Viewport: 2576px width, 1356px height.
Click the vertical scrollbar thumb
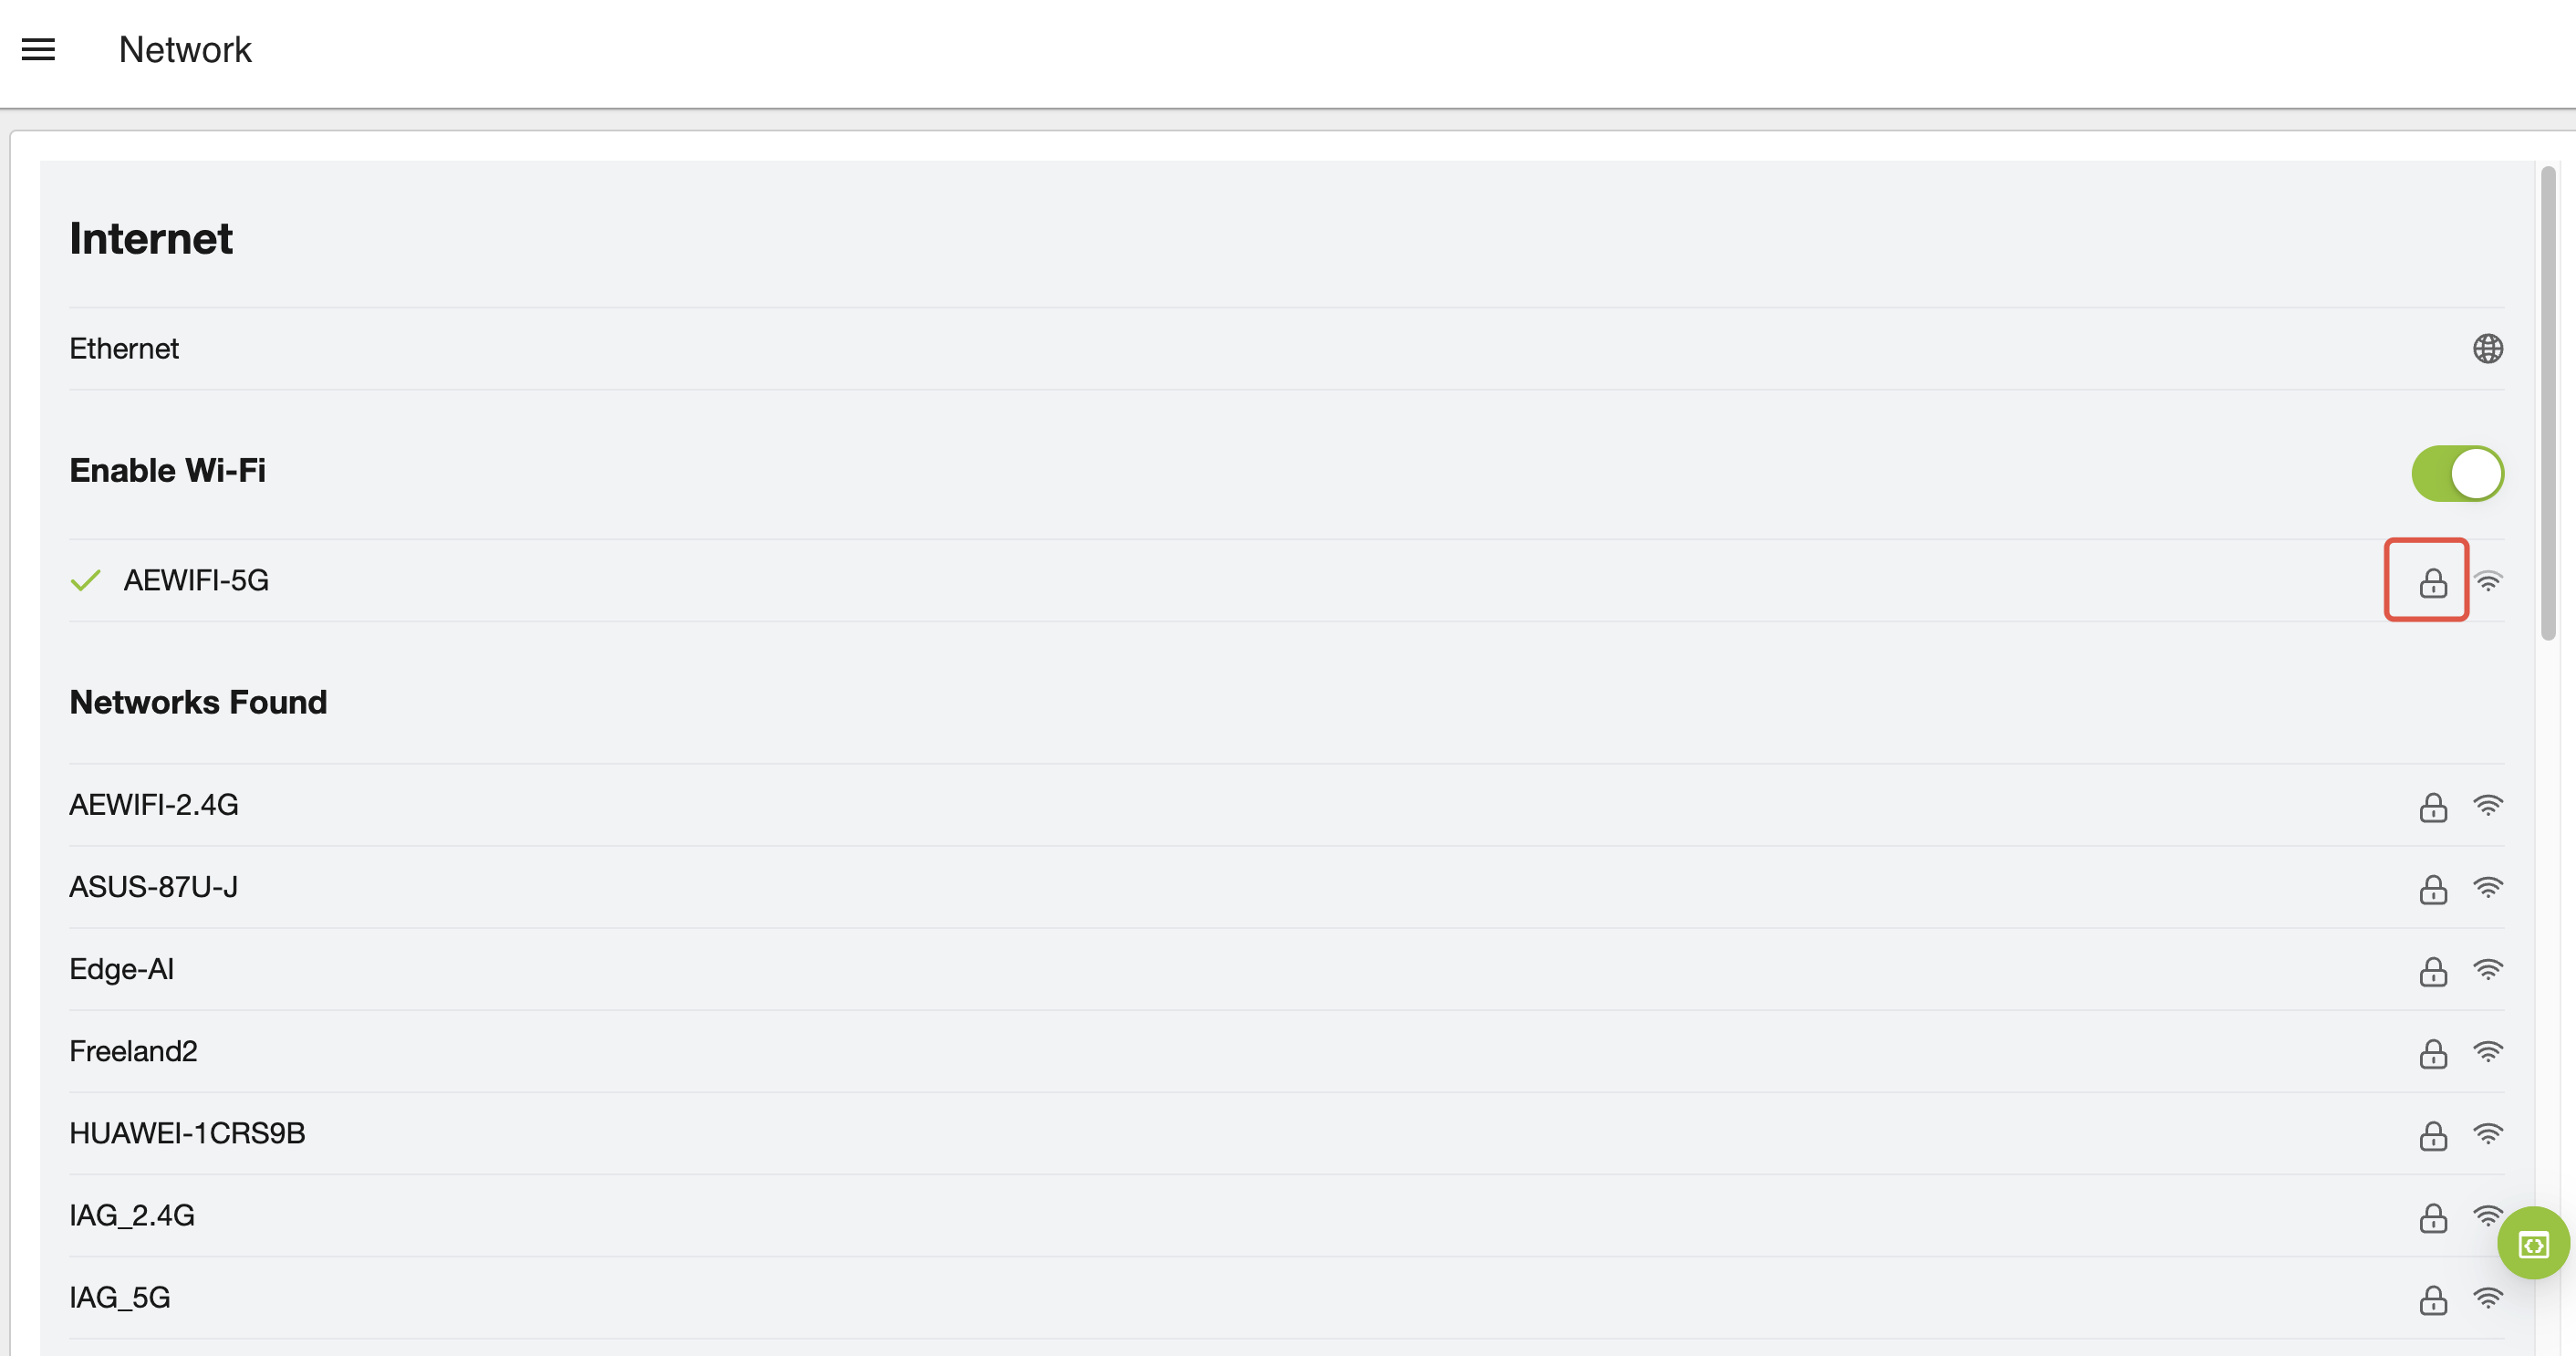coord(2547,403)
